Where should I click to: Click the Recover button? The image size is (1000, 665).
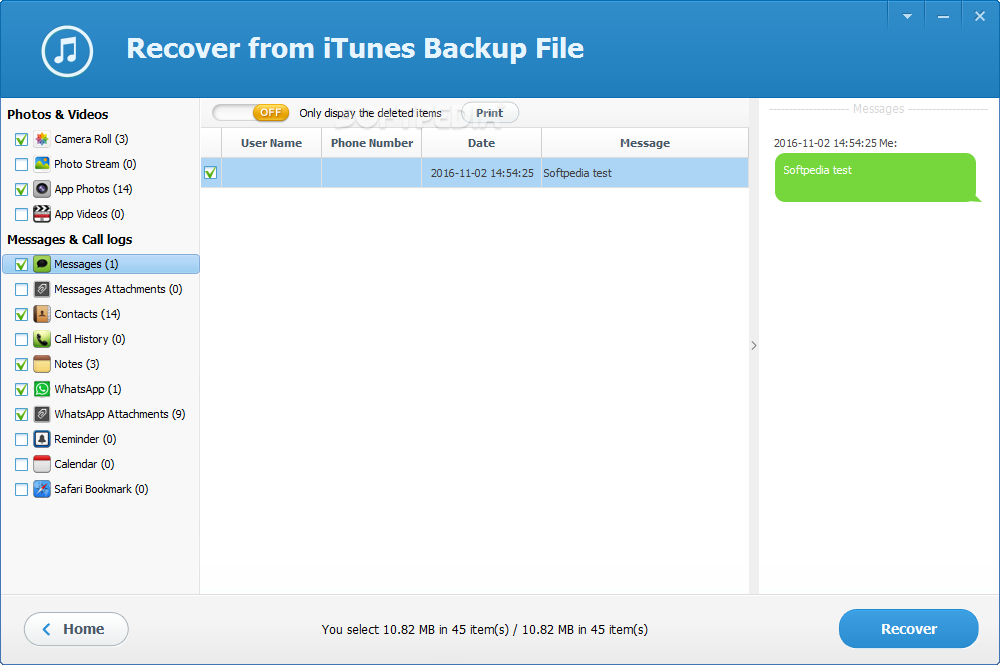click(x=908, y=629)
